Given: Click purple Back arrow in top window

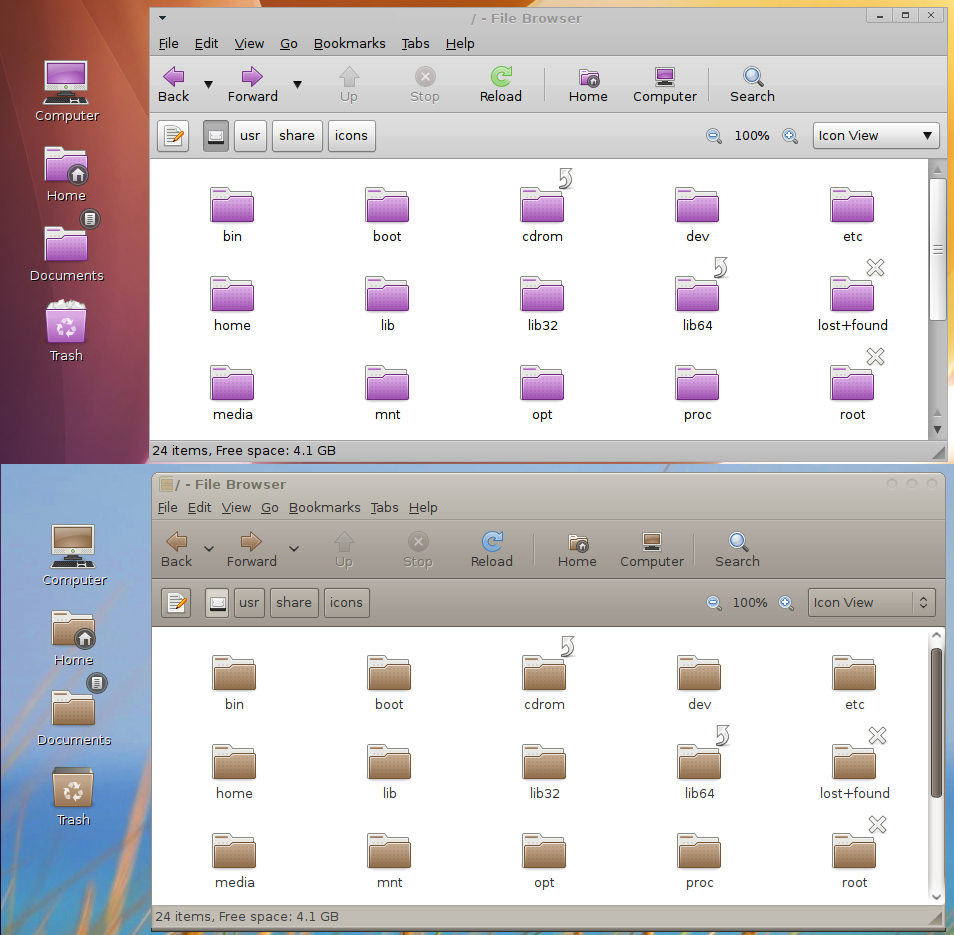Looking at the screenshot, I should tap(173, 77).
